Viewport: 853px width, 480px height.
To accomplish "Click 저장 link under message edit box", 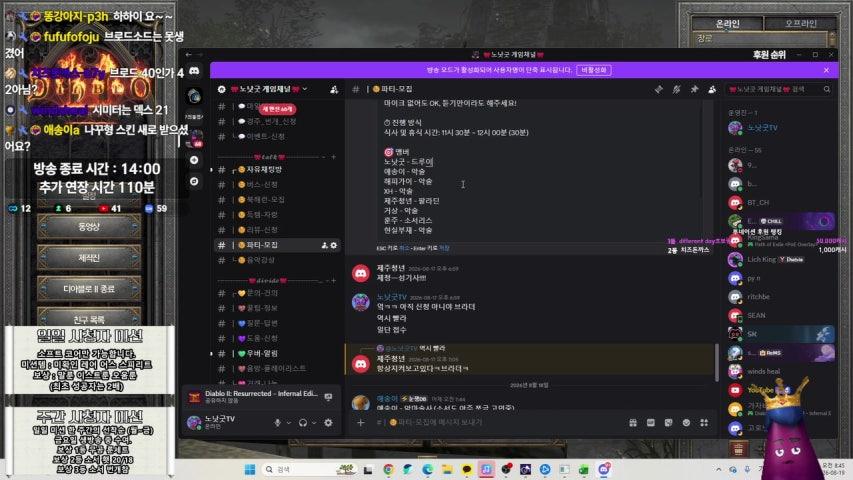I will (444, 248).
